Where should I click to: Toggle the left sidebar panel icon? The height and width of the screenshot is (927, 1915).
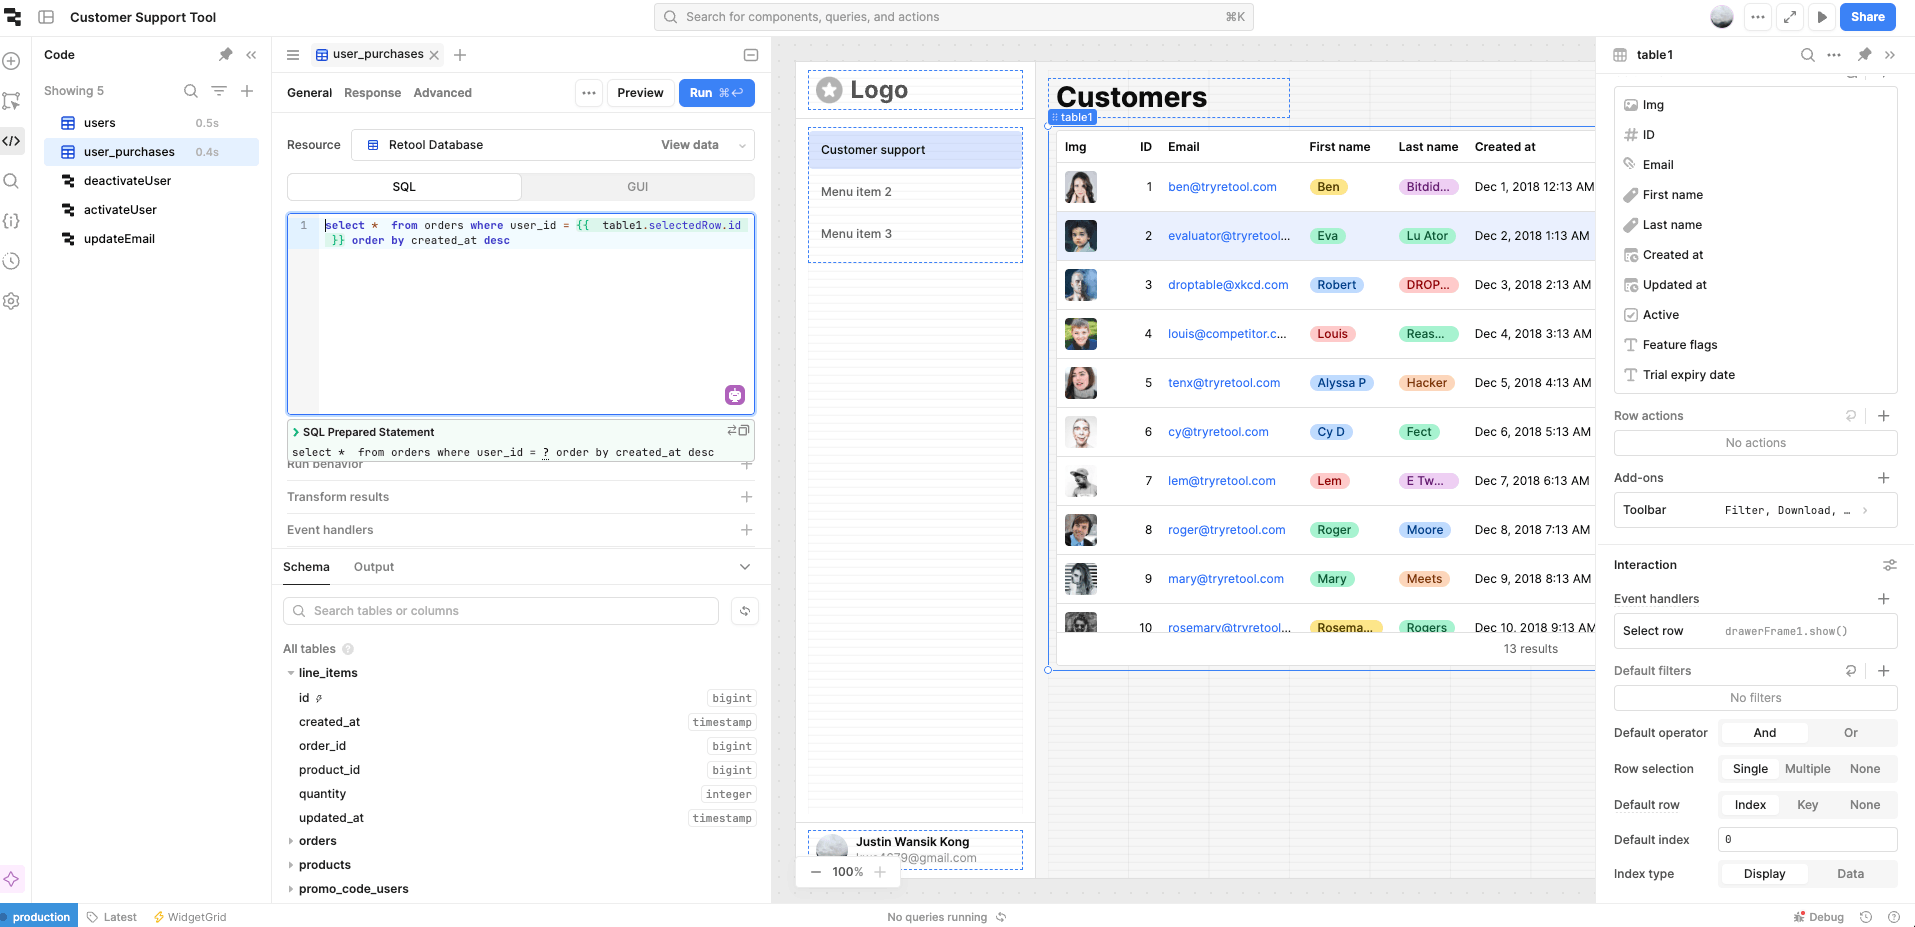46,17
